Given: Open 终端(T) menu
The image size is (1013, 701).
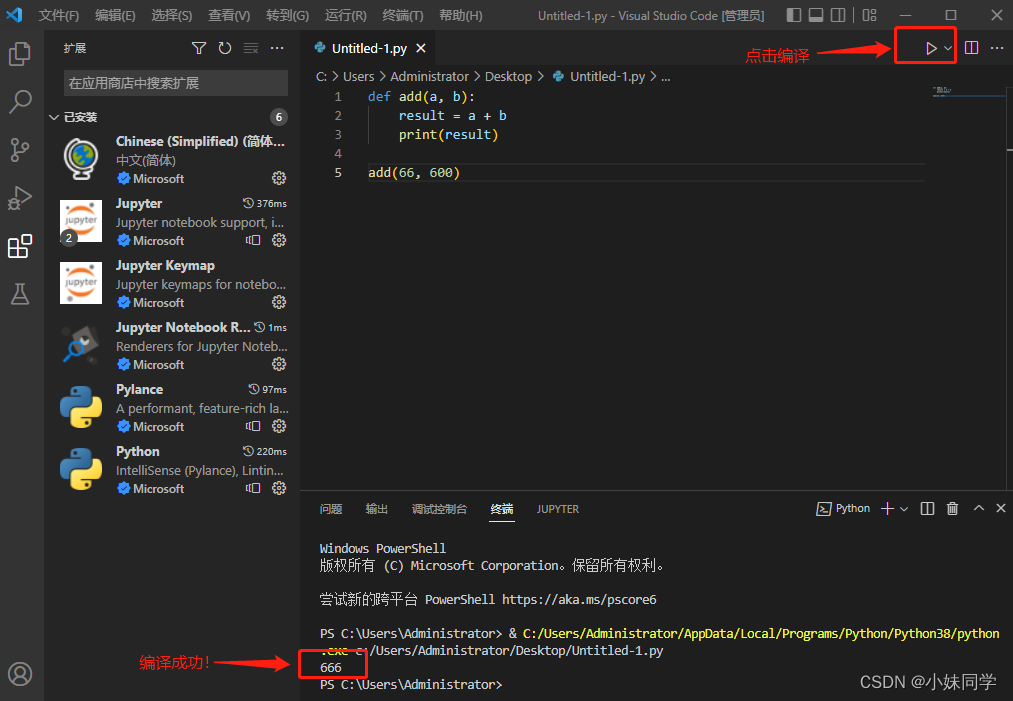Looking at the screenshot, I should point(402,16).
